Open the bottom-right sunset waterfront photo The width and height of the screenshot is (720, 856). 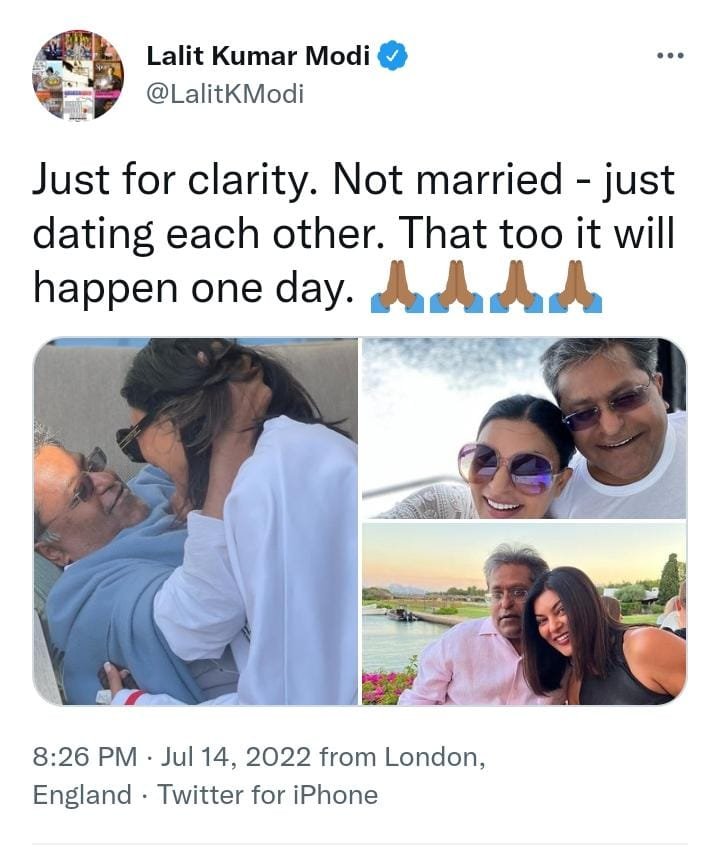point(524,614)
